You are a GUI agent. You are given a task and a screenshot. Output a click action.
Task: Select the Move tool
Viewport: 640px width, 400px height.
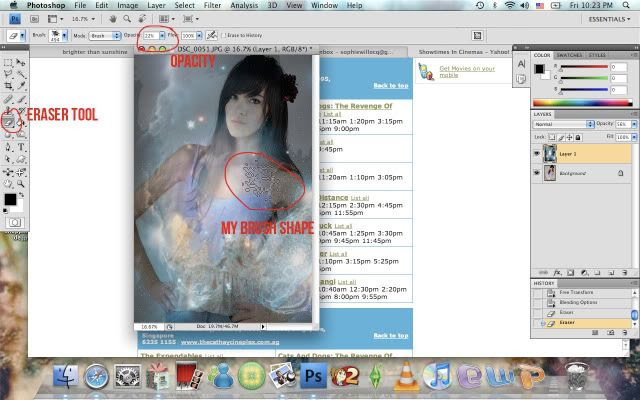(x=20, y=62)
